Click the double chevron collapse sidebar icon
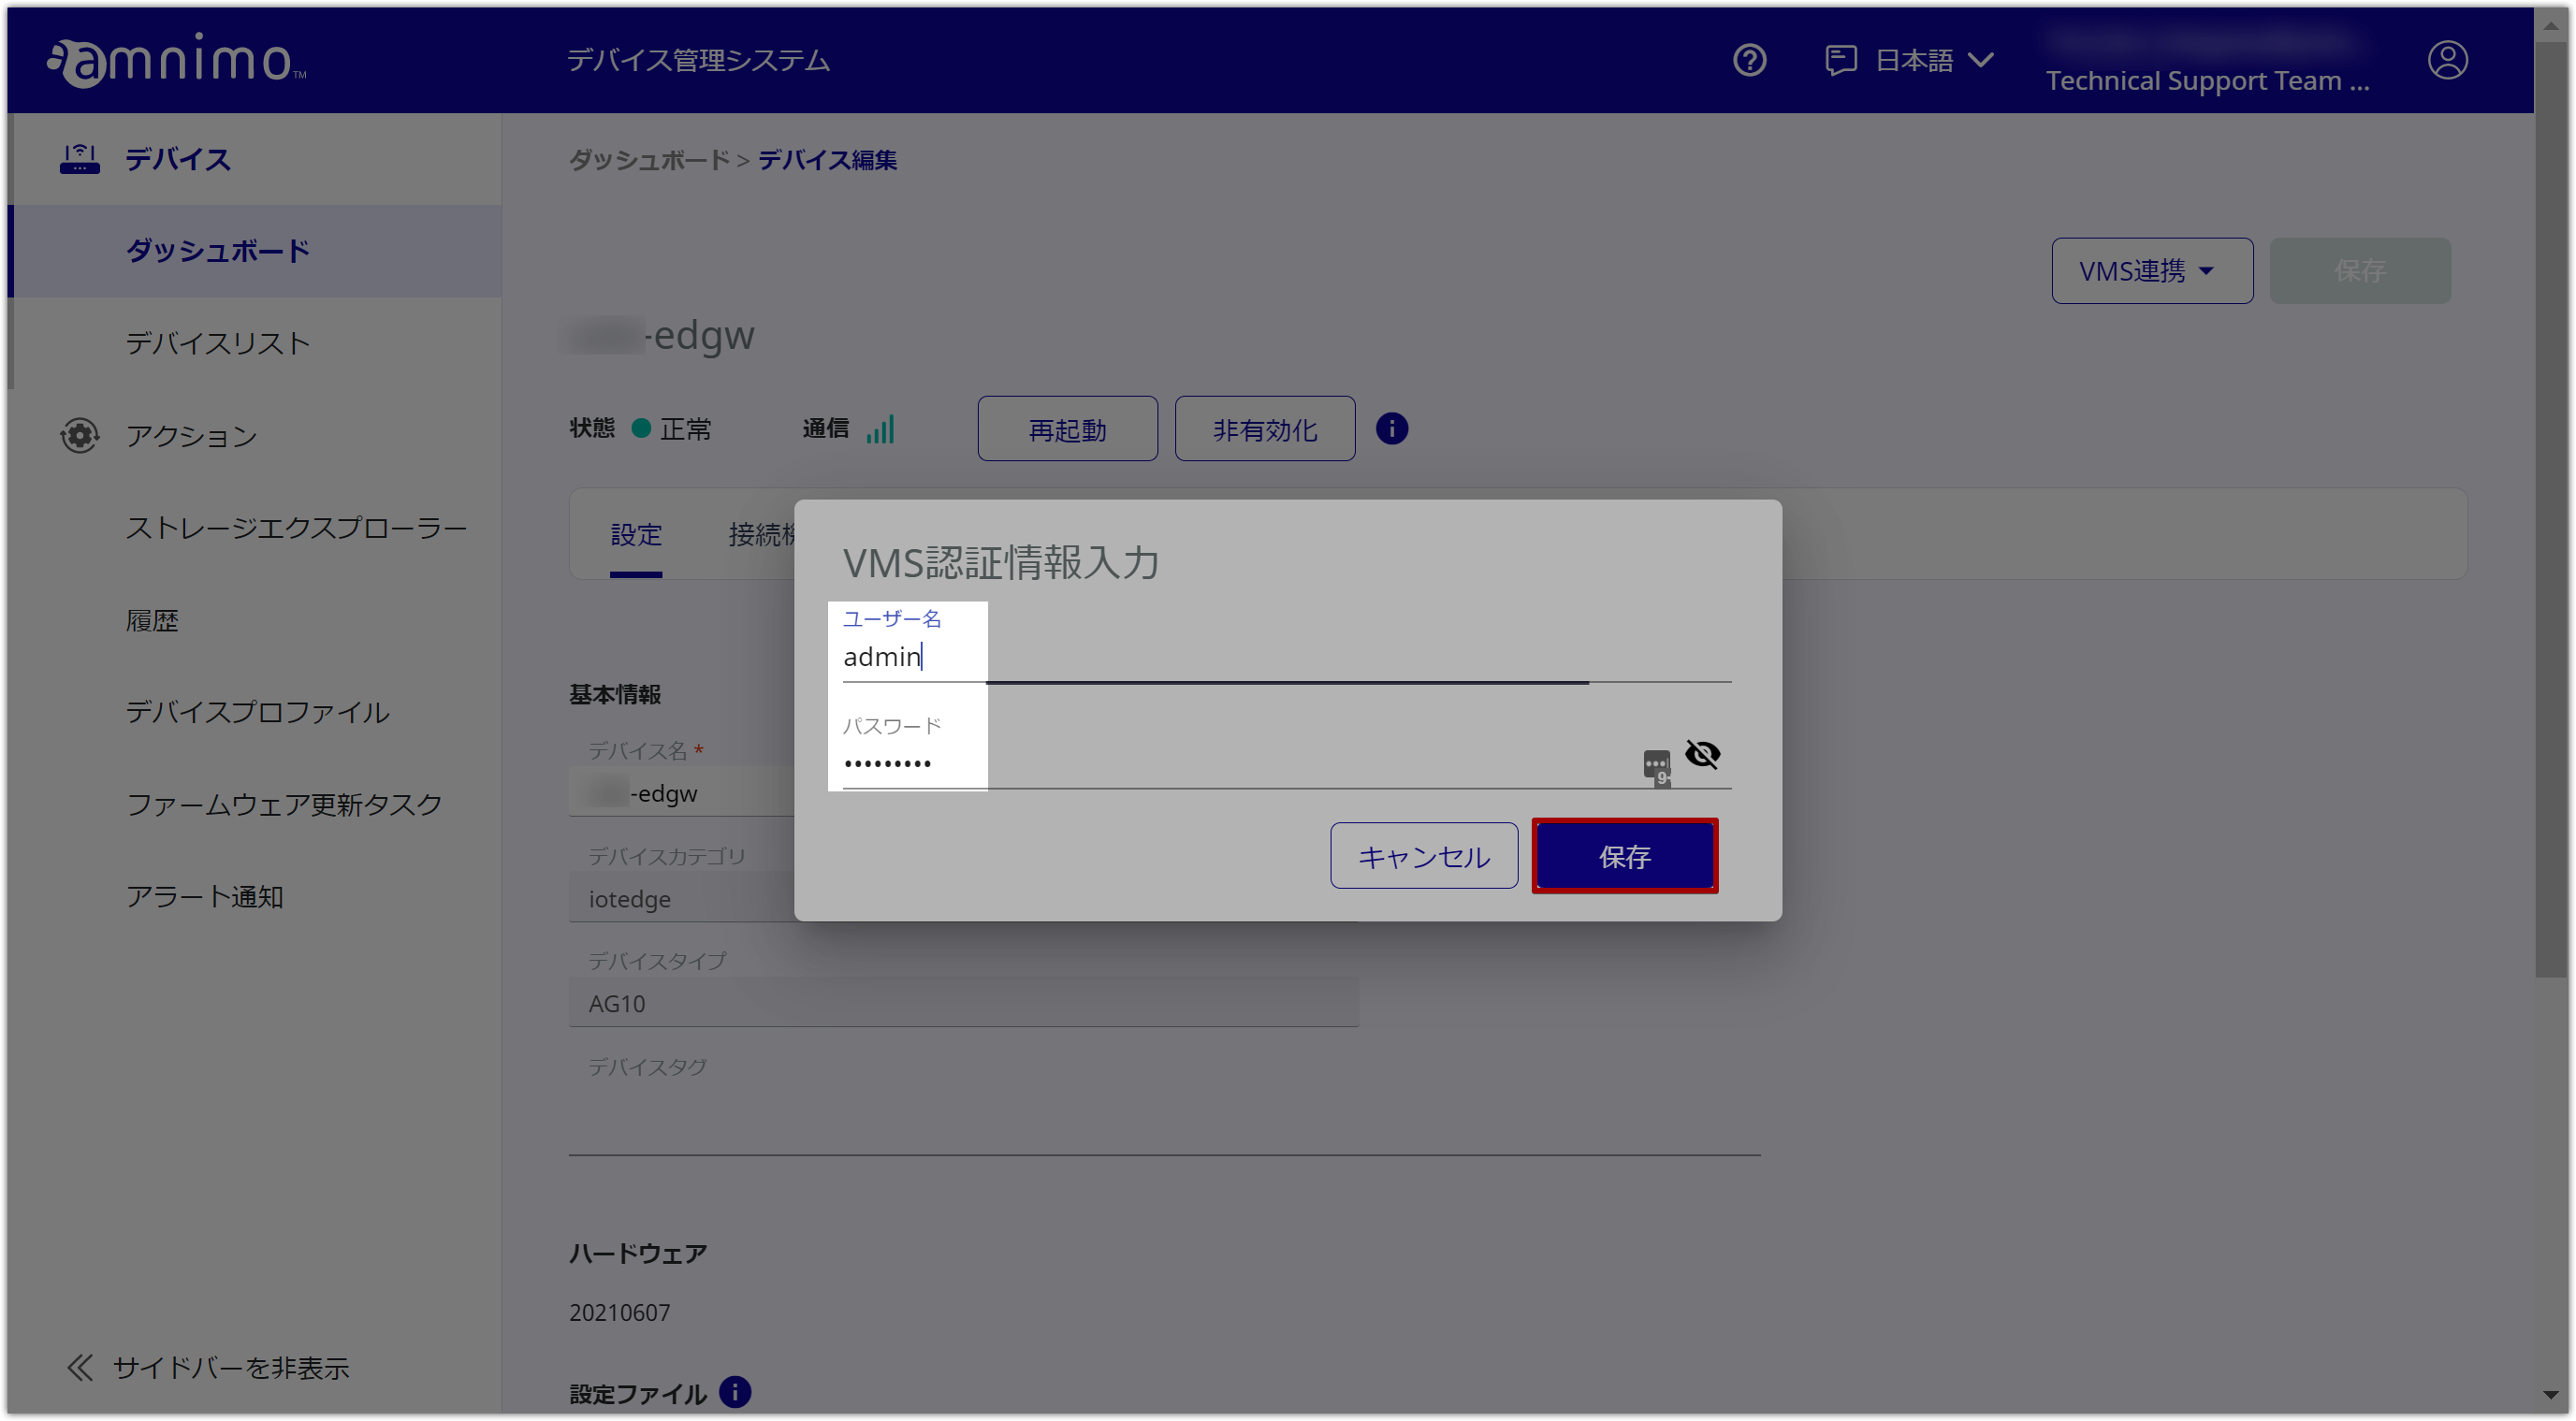This screenshot has width=2576, height=1421. click(x=80, y=1367)
